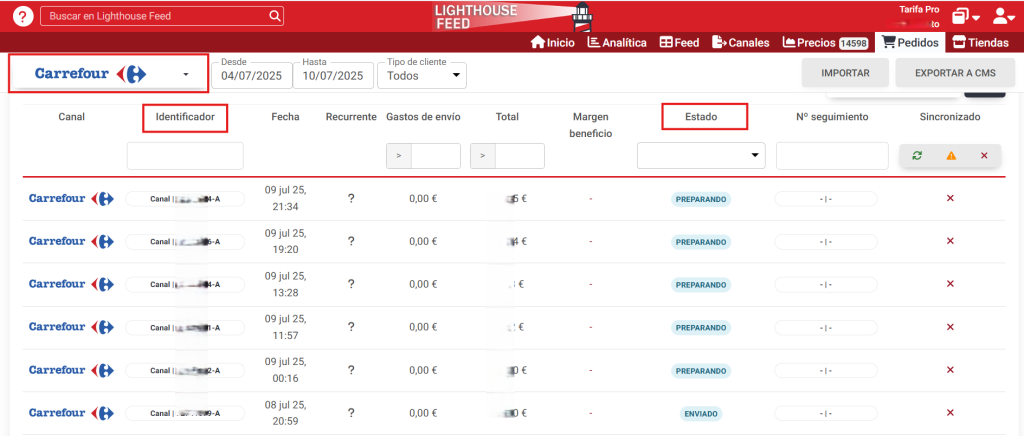Click red X sync icon of 00:16 order

pos(950,369)
